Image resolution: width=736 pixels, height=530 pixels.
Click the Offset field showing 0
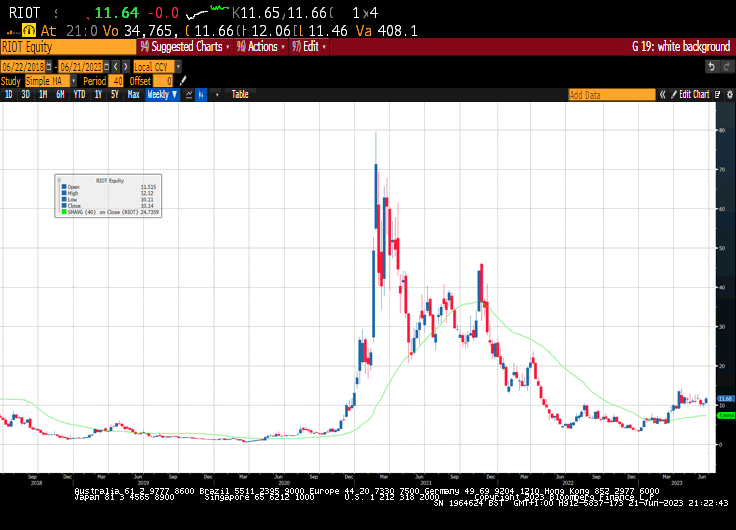click(x=163, y=81)
